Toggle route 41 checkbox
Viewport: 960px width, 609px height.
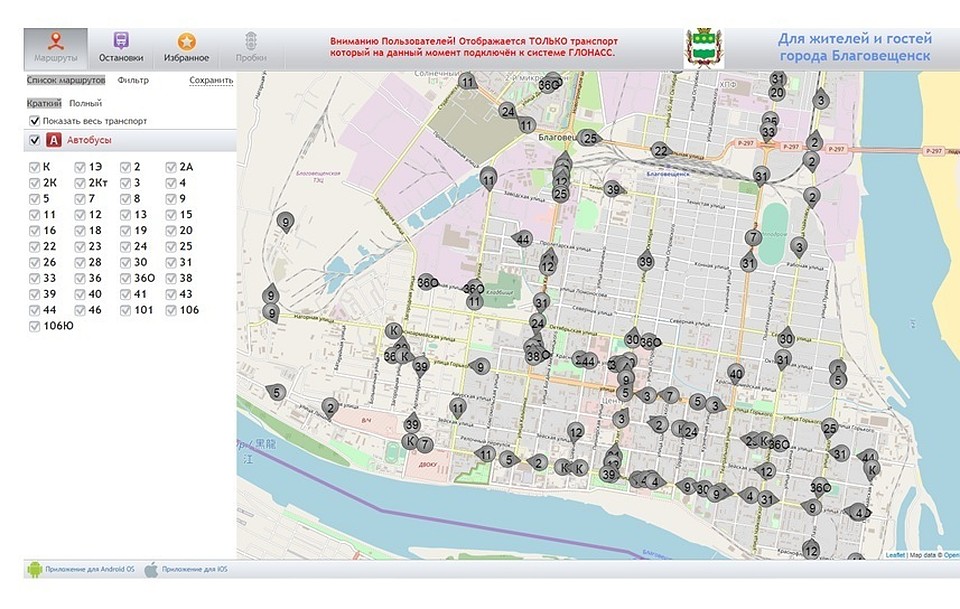(x=126, y=294)
